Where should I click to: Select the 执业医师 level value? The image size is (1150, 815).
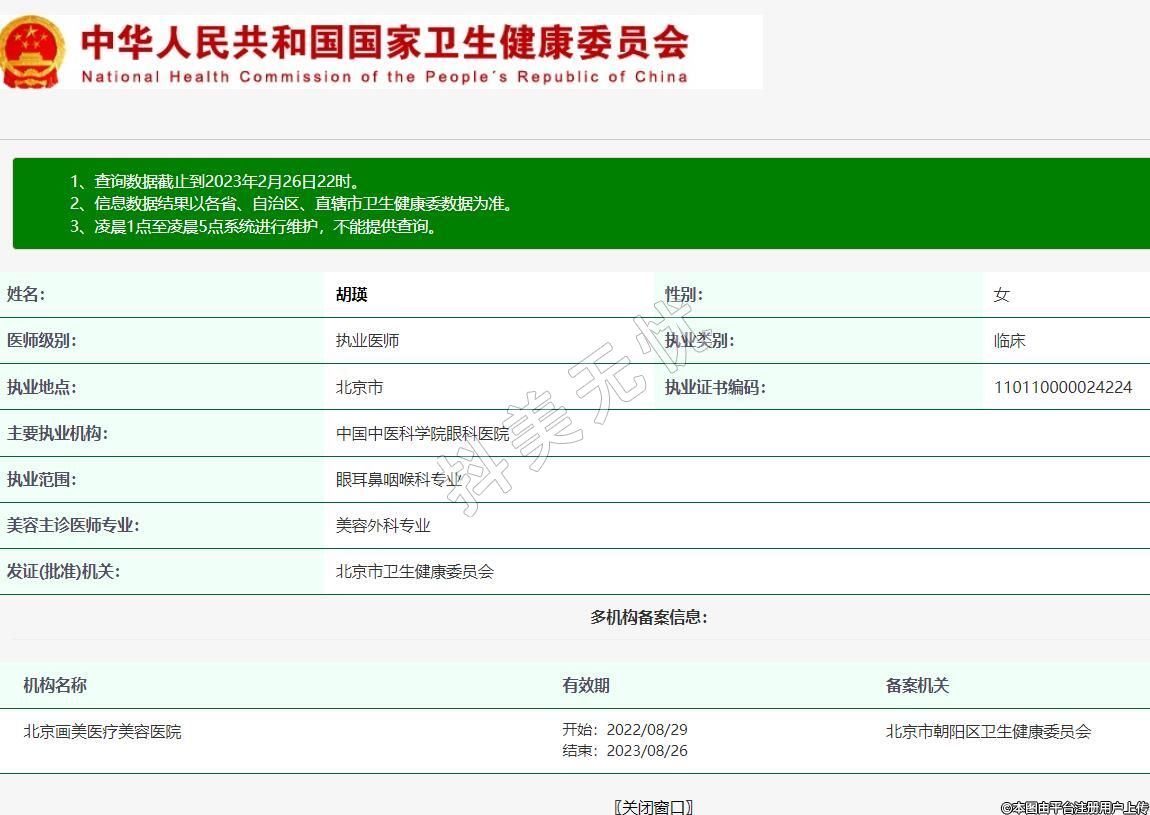367,341
